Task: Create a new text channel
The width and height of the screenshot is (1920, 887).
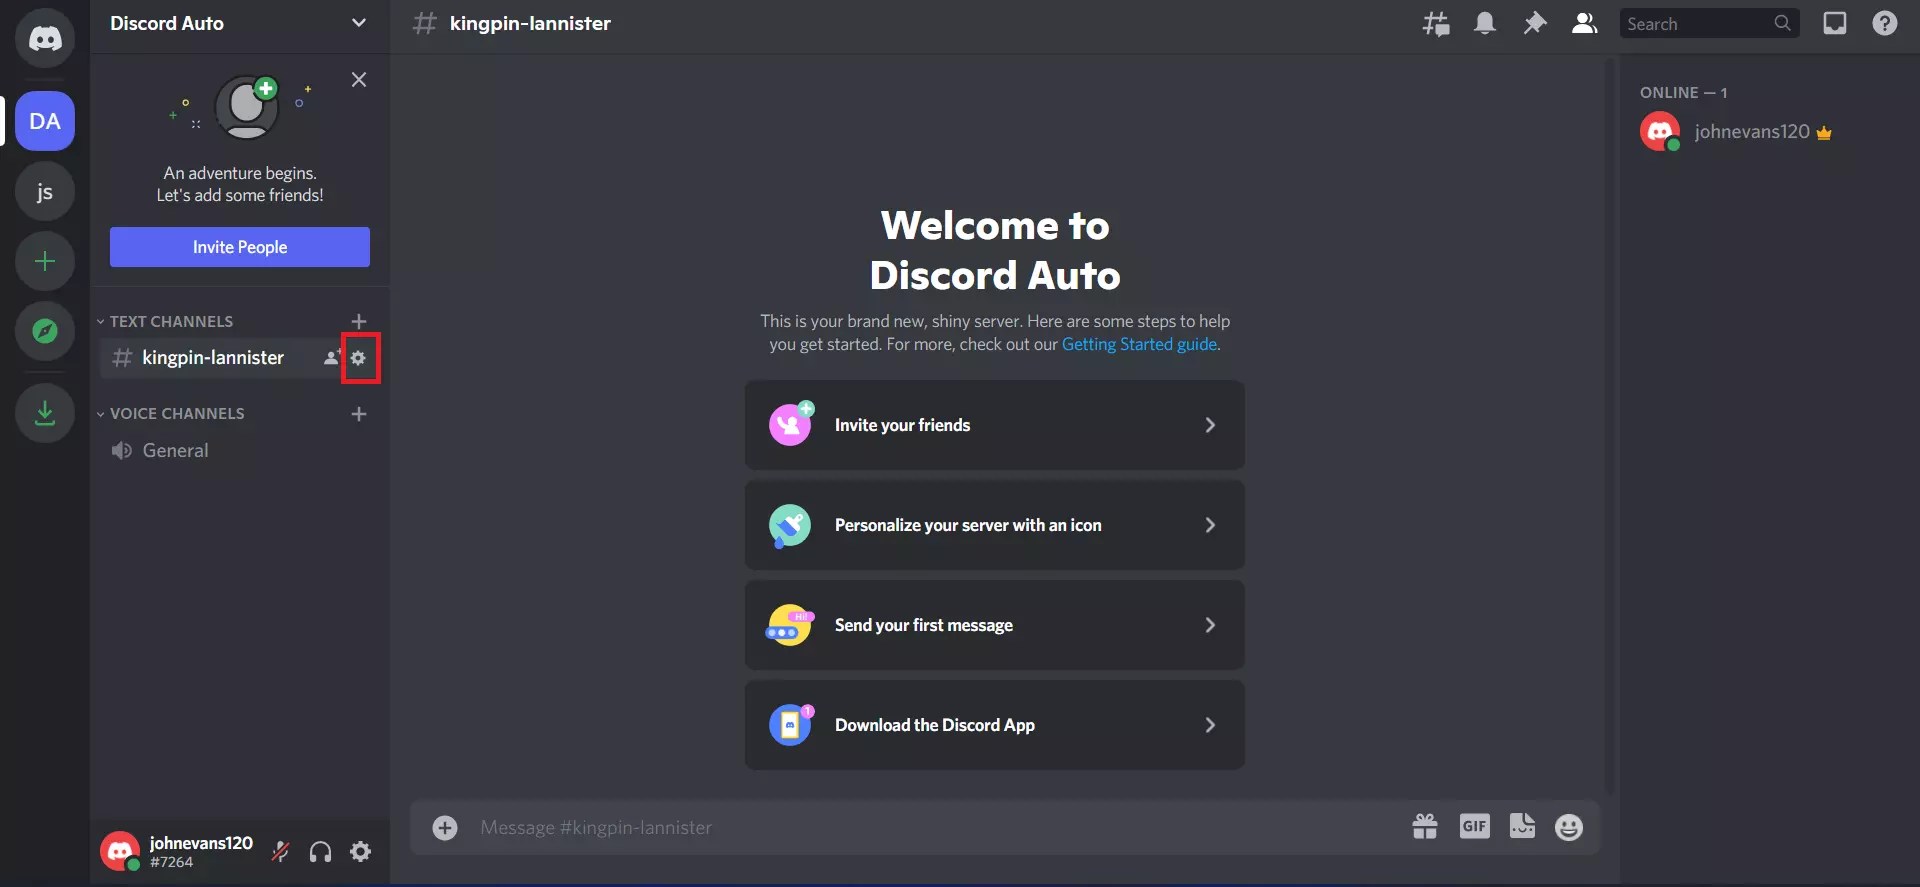Action: pyautogui.click(x=359, y=321)
